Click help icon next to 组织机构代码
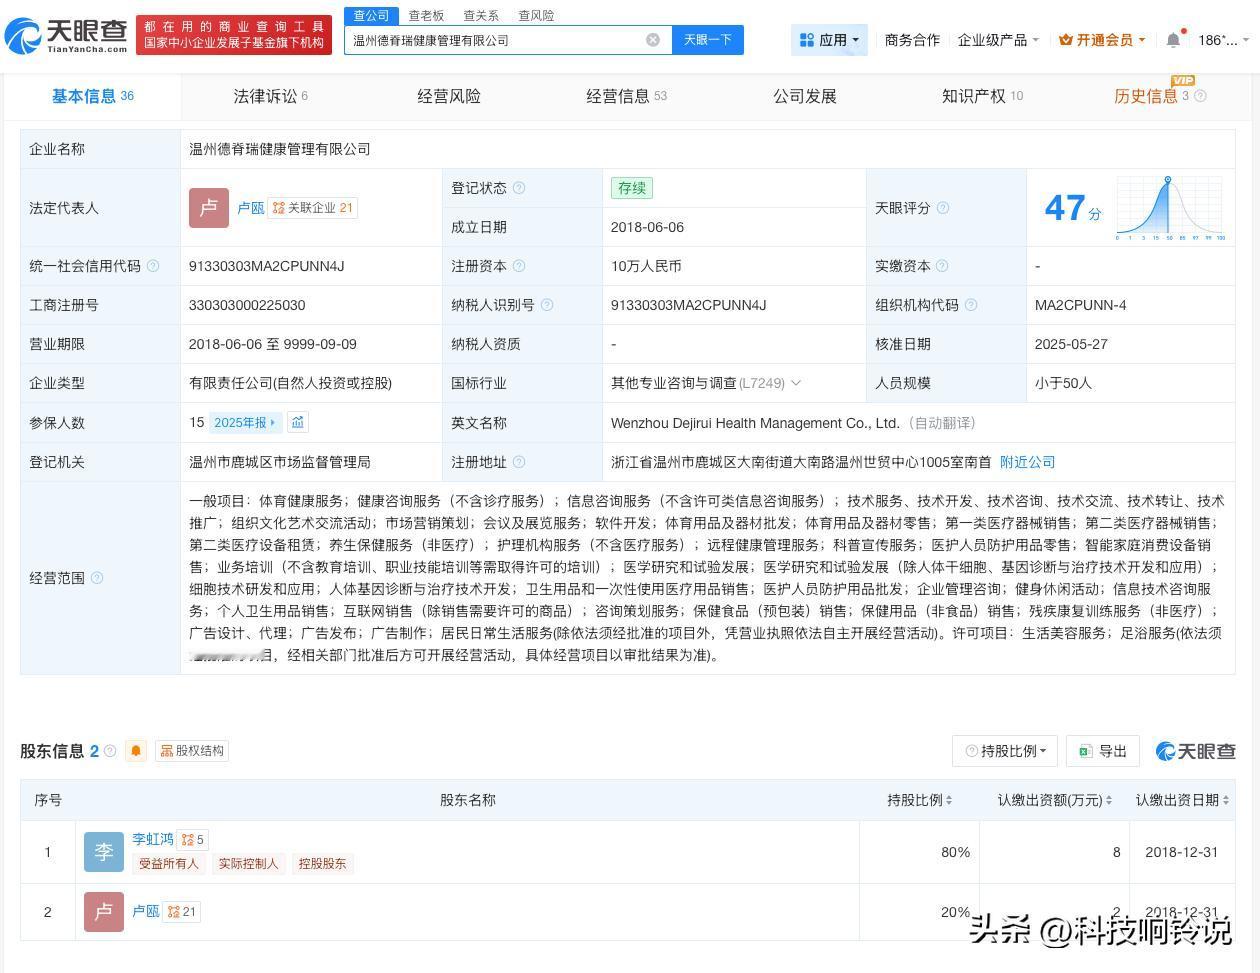 [x=970, y=305]
